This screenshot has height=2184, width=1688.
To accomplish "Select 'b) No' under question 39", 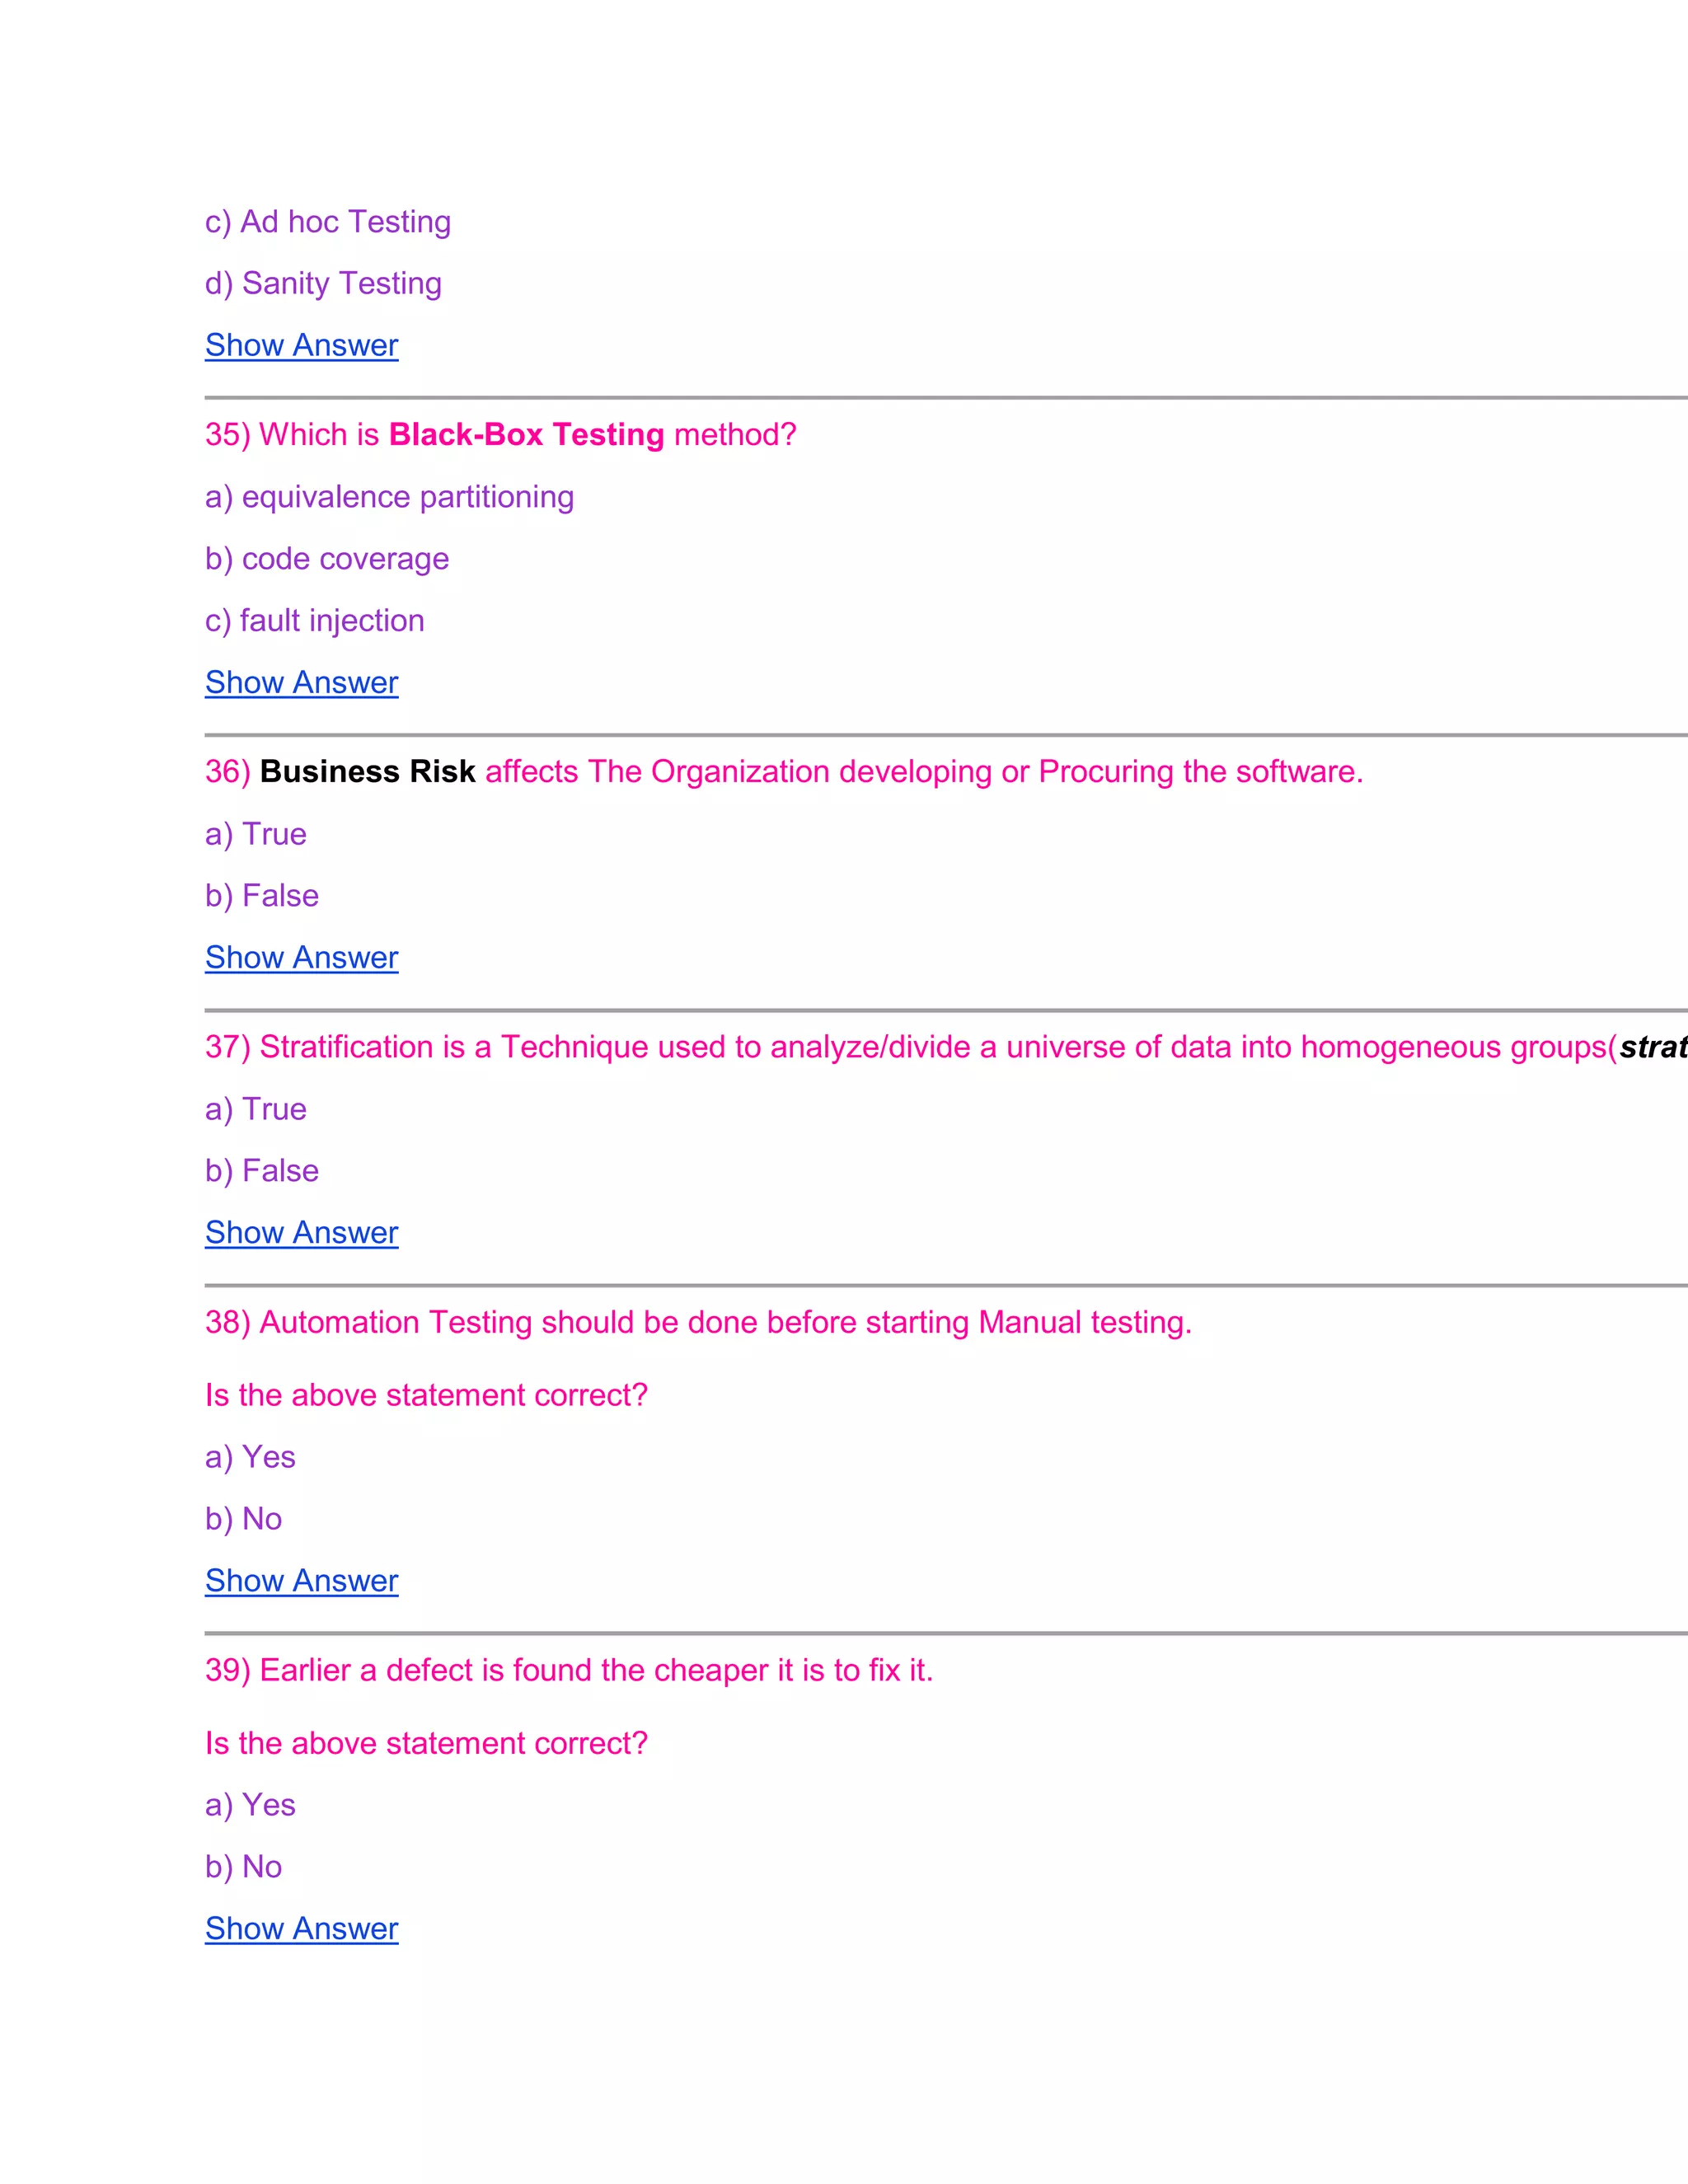I will click(243, 1867).
